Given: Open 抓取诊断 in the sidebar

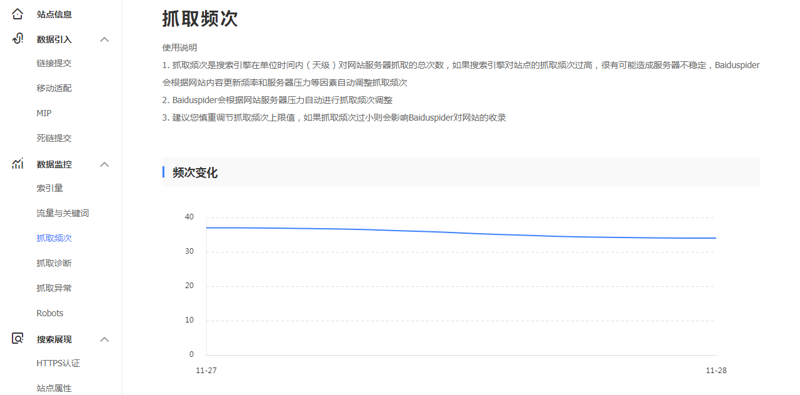Looking at the screenshot, I should pos(54,263).
